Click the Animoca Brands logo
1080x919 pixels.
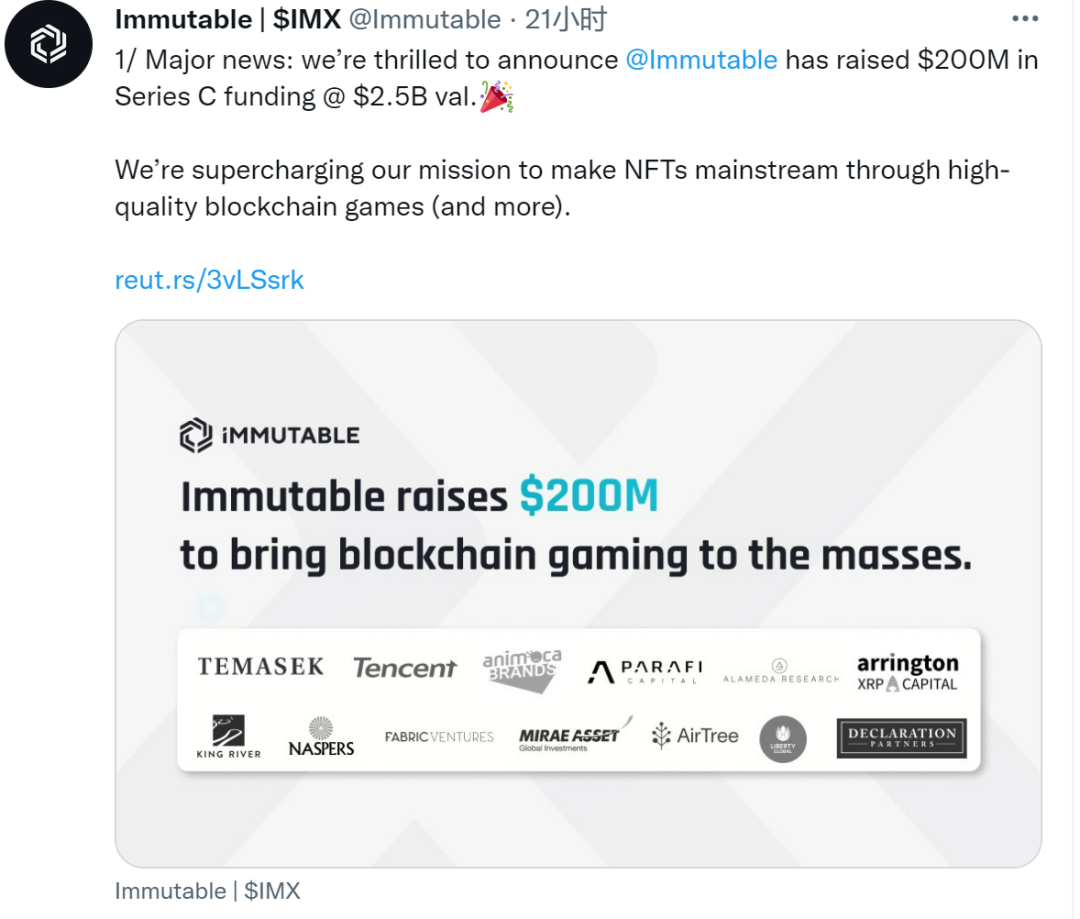click(x=521, y=668)
